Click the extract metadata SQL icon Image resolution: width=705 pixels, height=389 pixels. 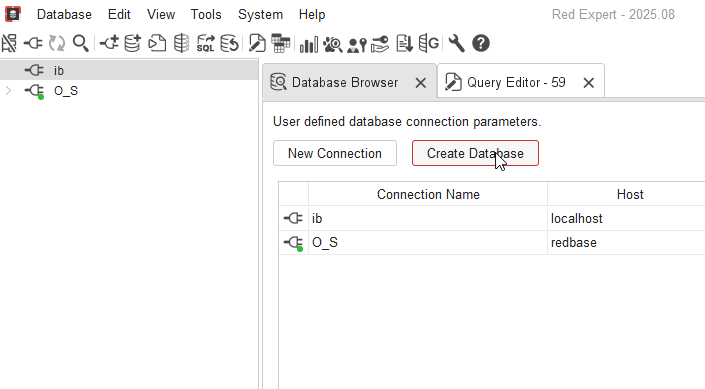click(x=205, y=44)
